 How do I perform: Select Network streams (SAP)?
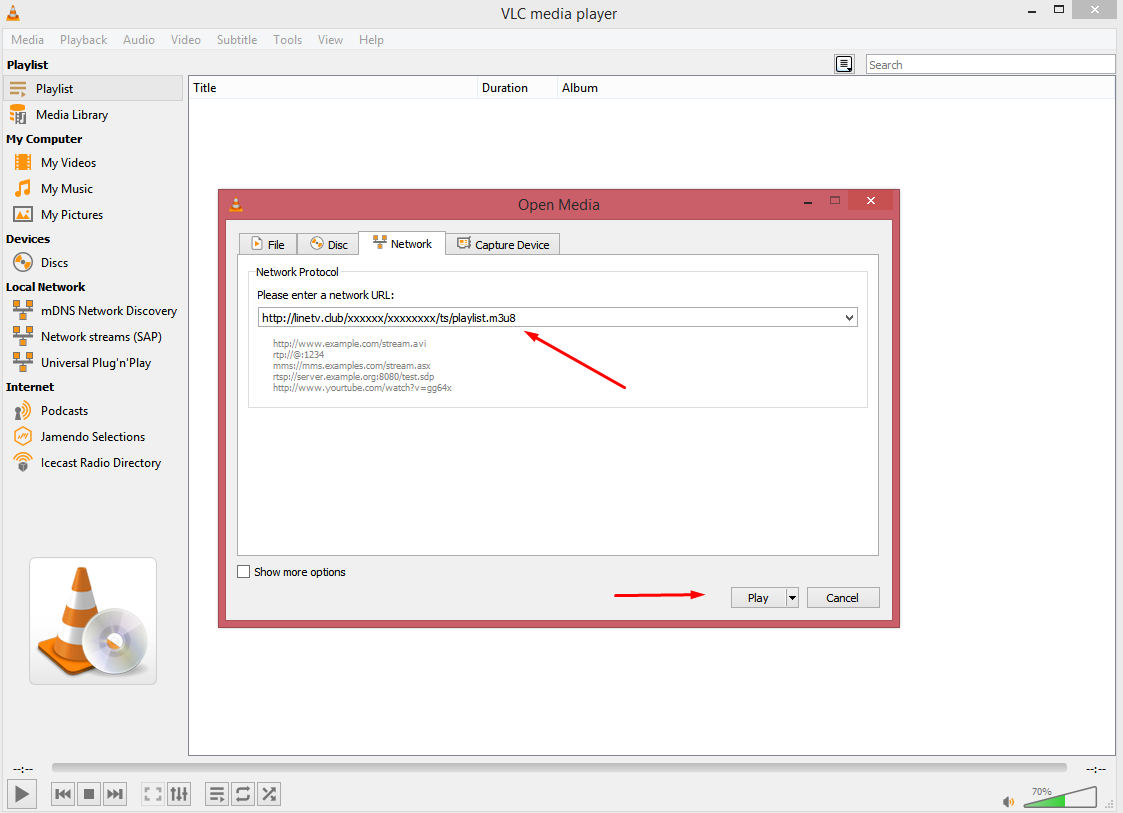pos(93,337)
